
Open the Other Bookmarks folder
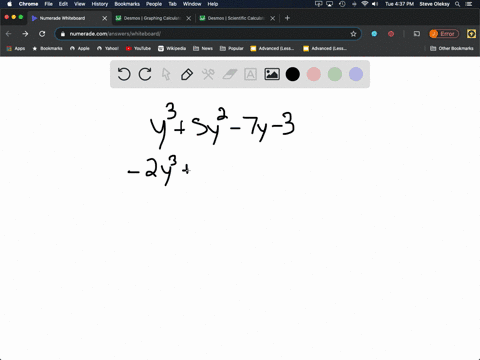pyautogui.click(x=452, y=48)
